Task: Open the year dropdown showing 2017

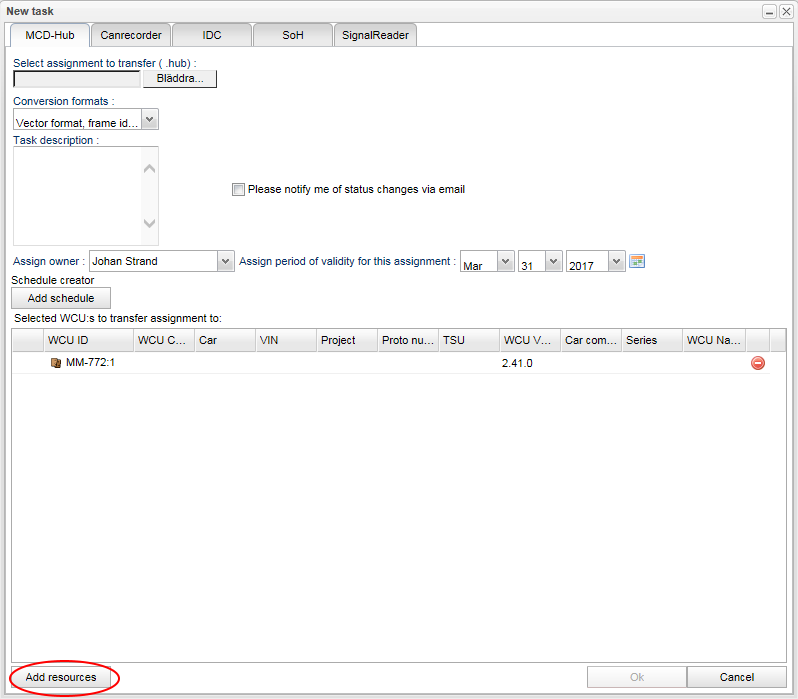Action: pos(616,261)
